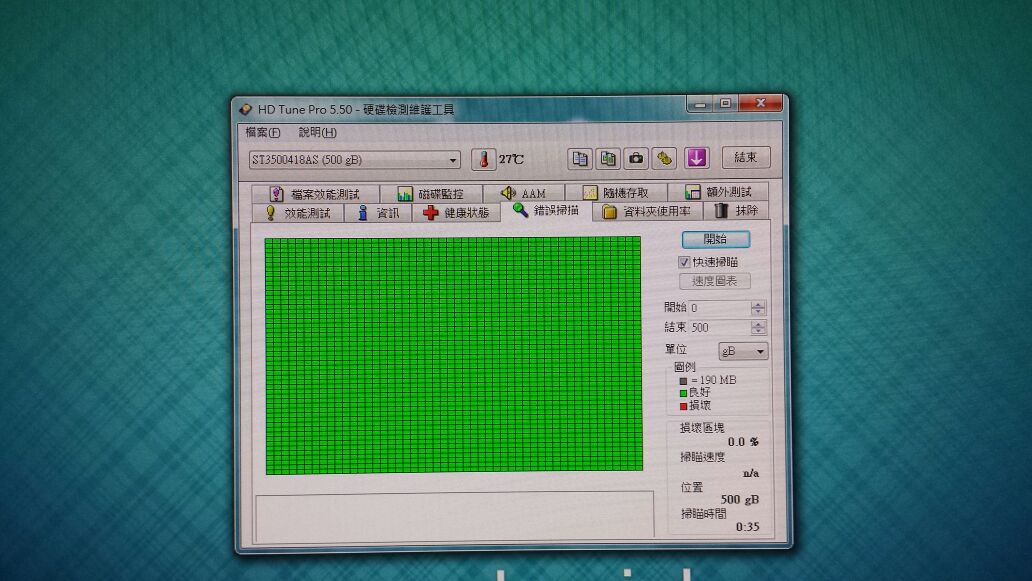Click the 開始 scan button
Viewport: 1032px width, 581px height.
pos(715,239)
